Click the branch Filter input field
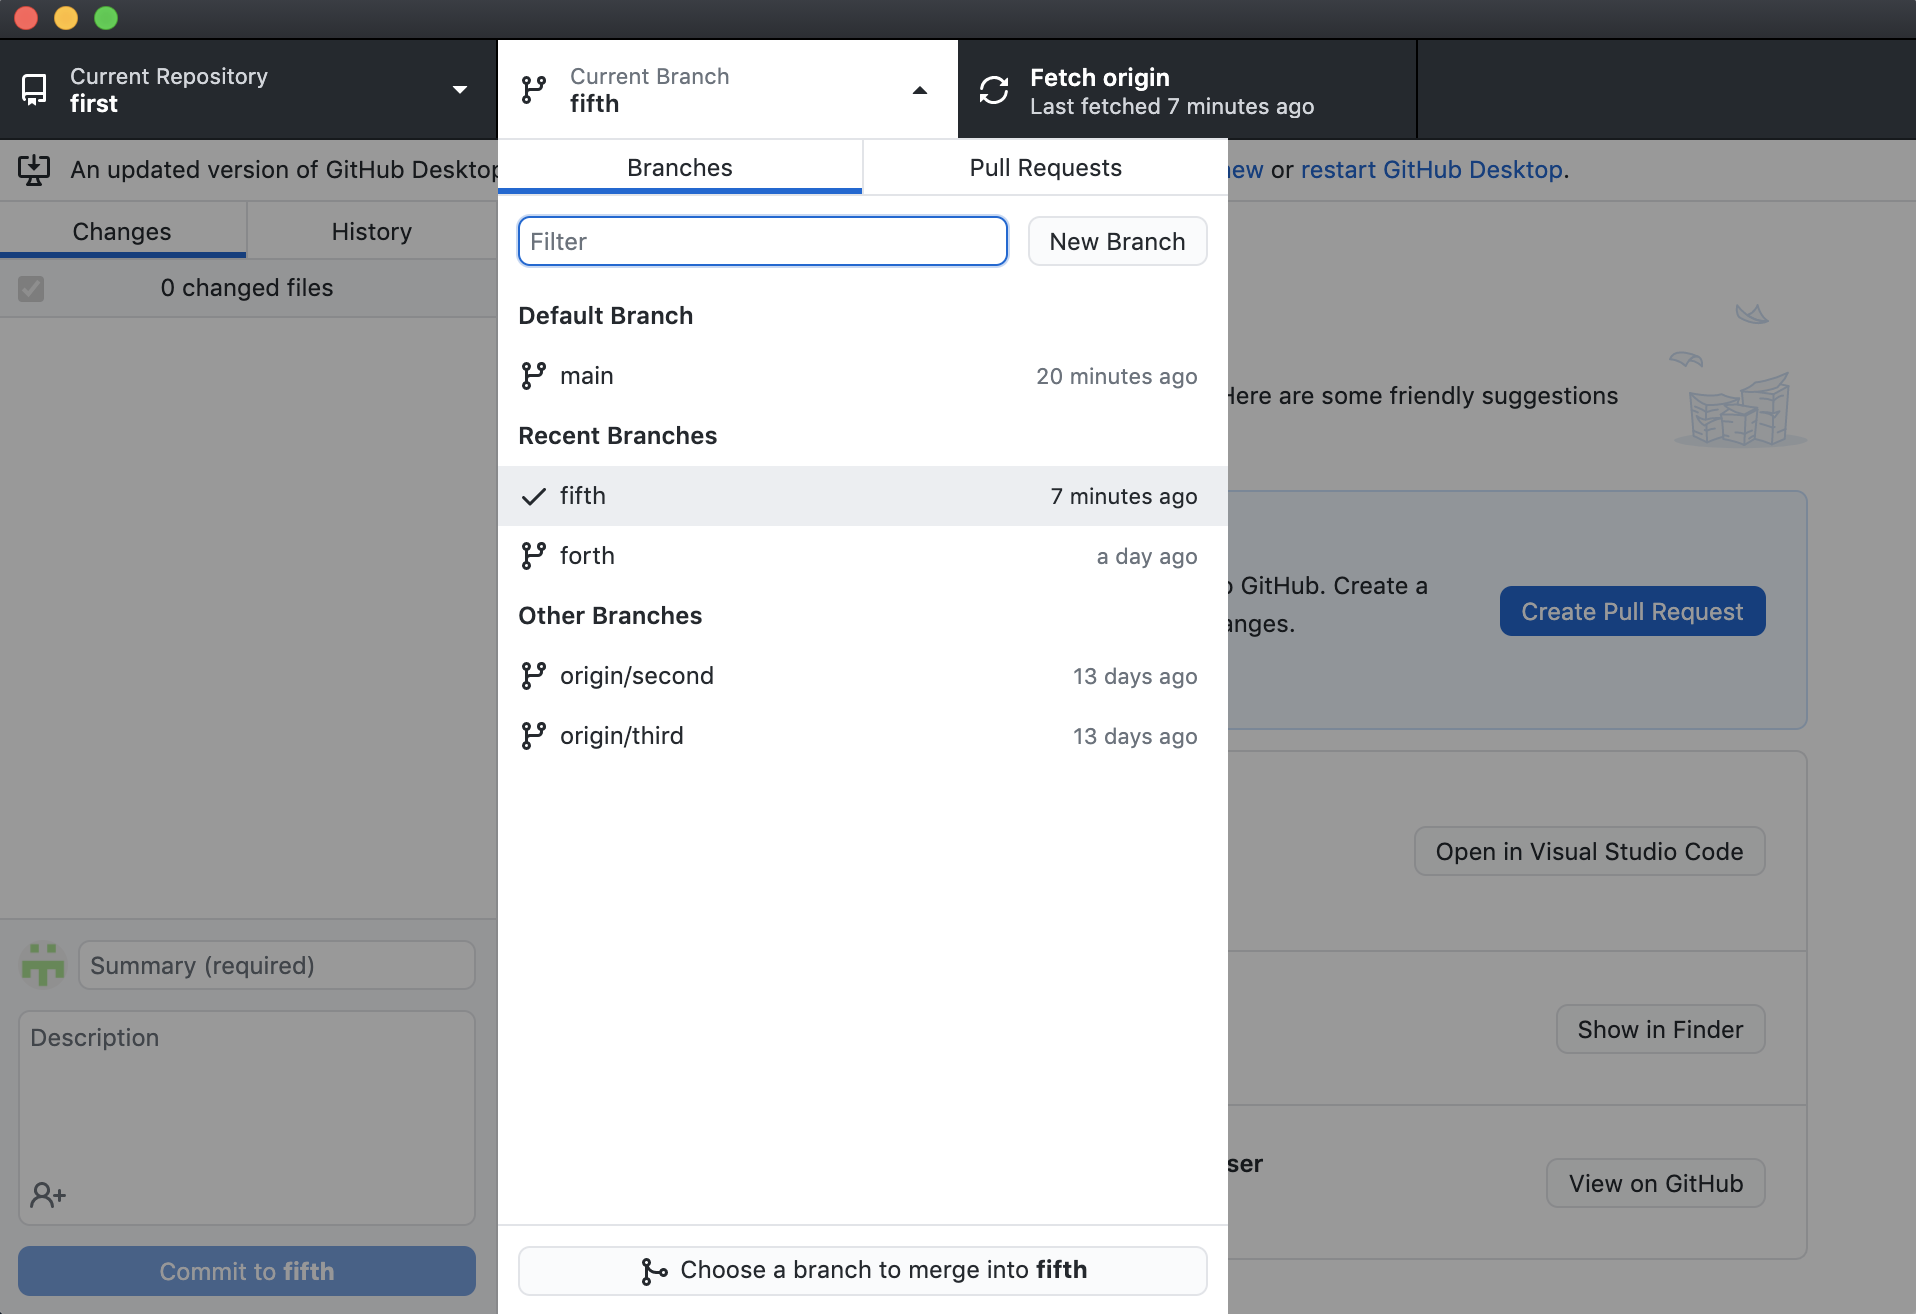 pos(762,241)
